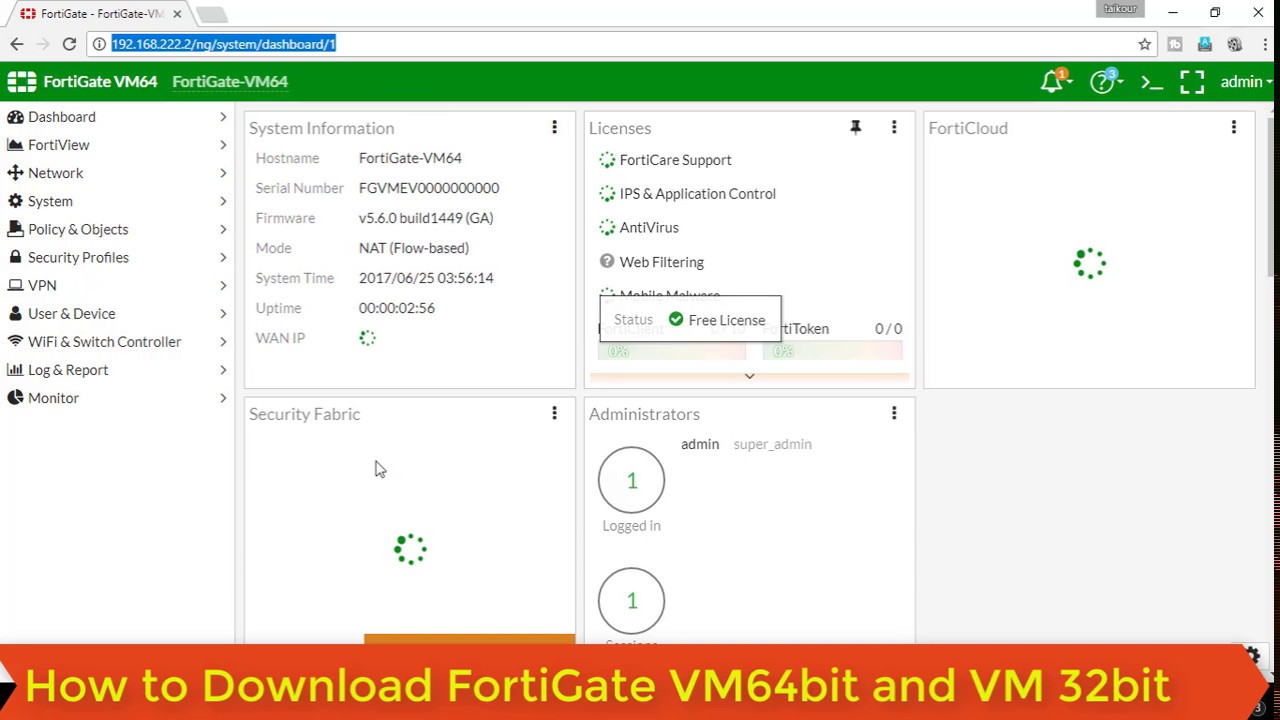Click IPS & Application Control license
1280x720 pixels.
tap(687, 194)
